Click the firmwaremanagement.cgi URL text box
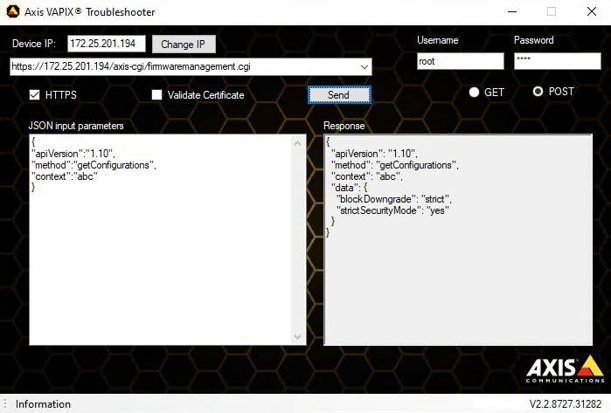 coord(191,67)
